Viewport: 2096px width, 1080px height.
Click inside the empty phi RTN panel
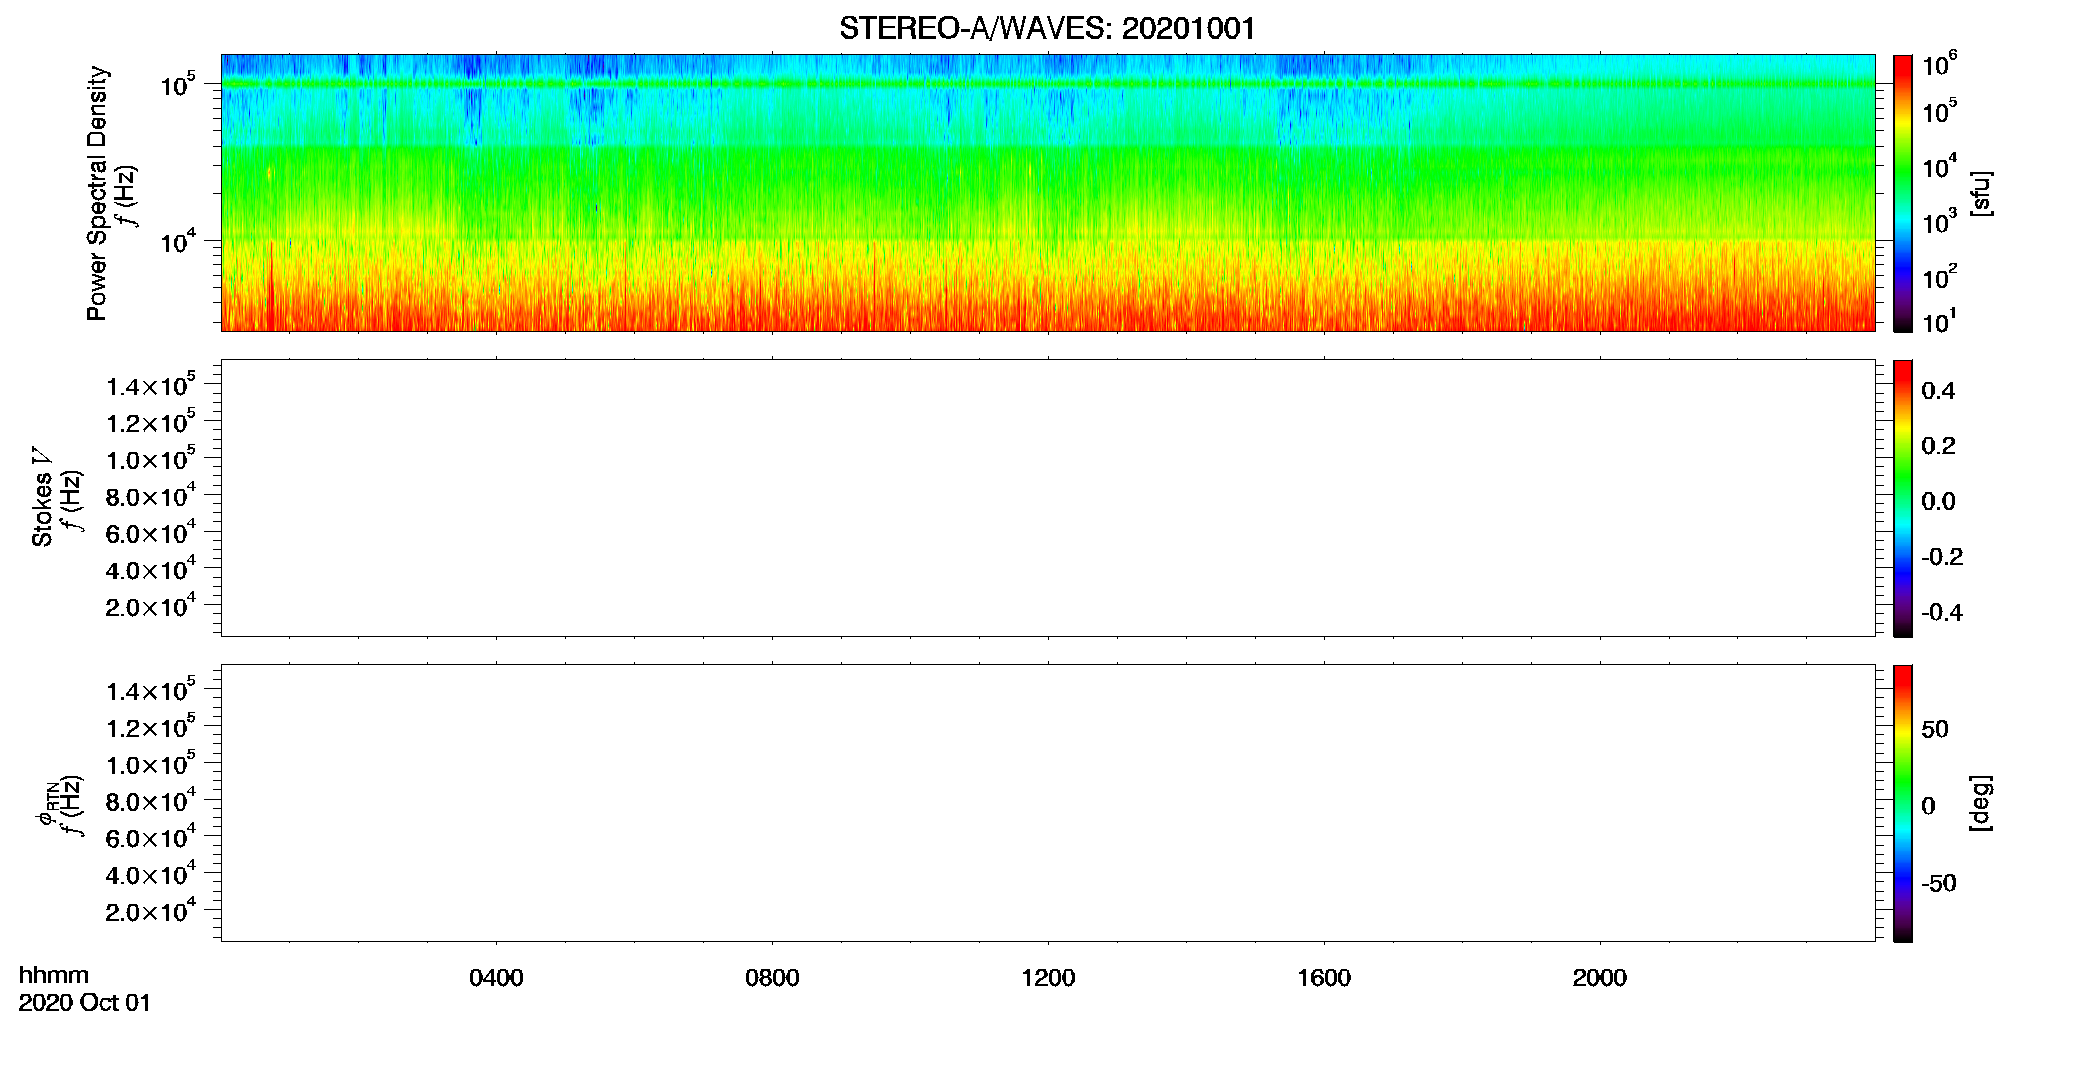pos(1047,803)
